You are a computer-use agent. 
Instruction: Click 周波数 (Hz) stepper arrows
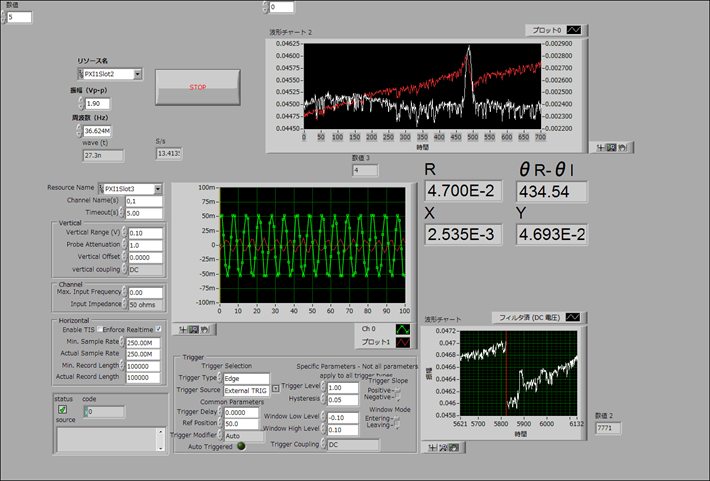81,131
